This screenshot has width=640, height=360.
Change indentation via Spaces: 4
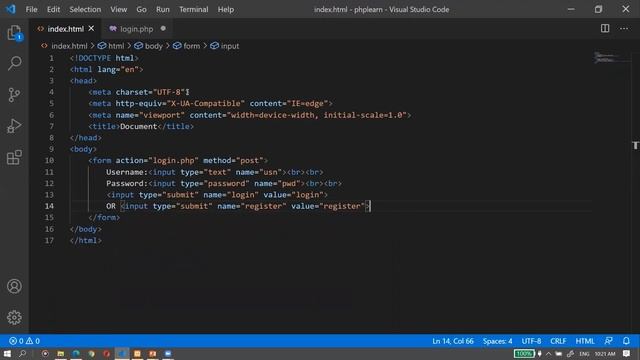pyautogui.click(x=498, y=341)
